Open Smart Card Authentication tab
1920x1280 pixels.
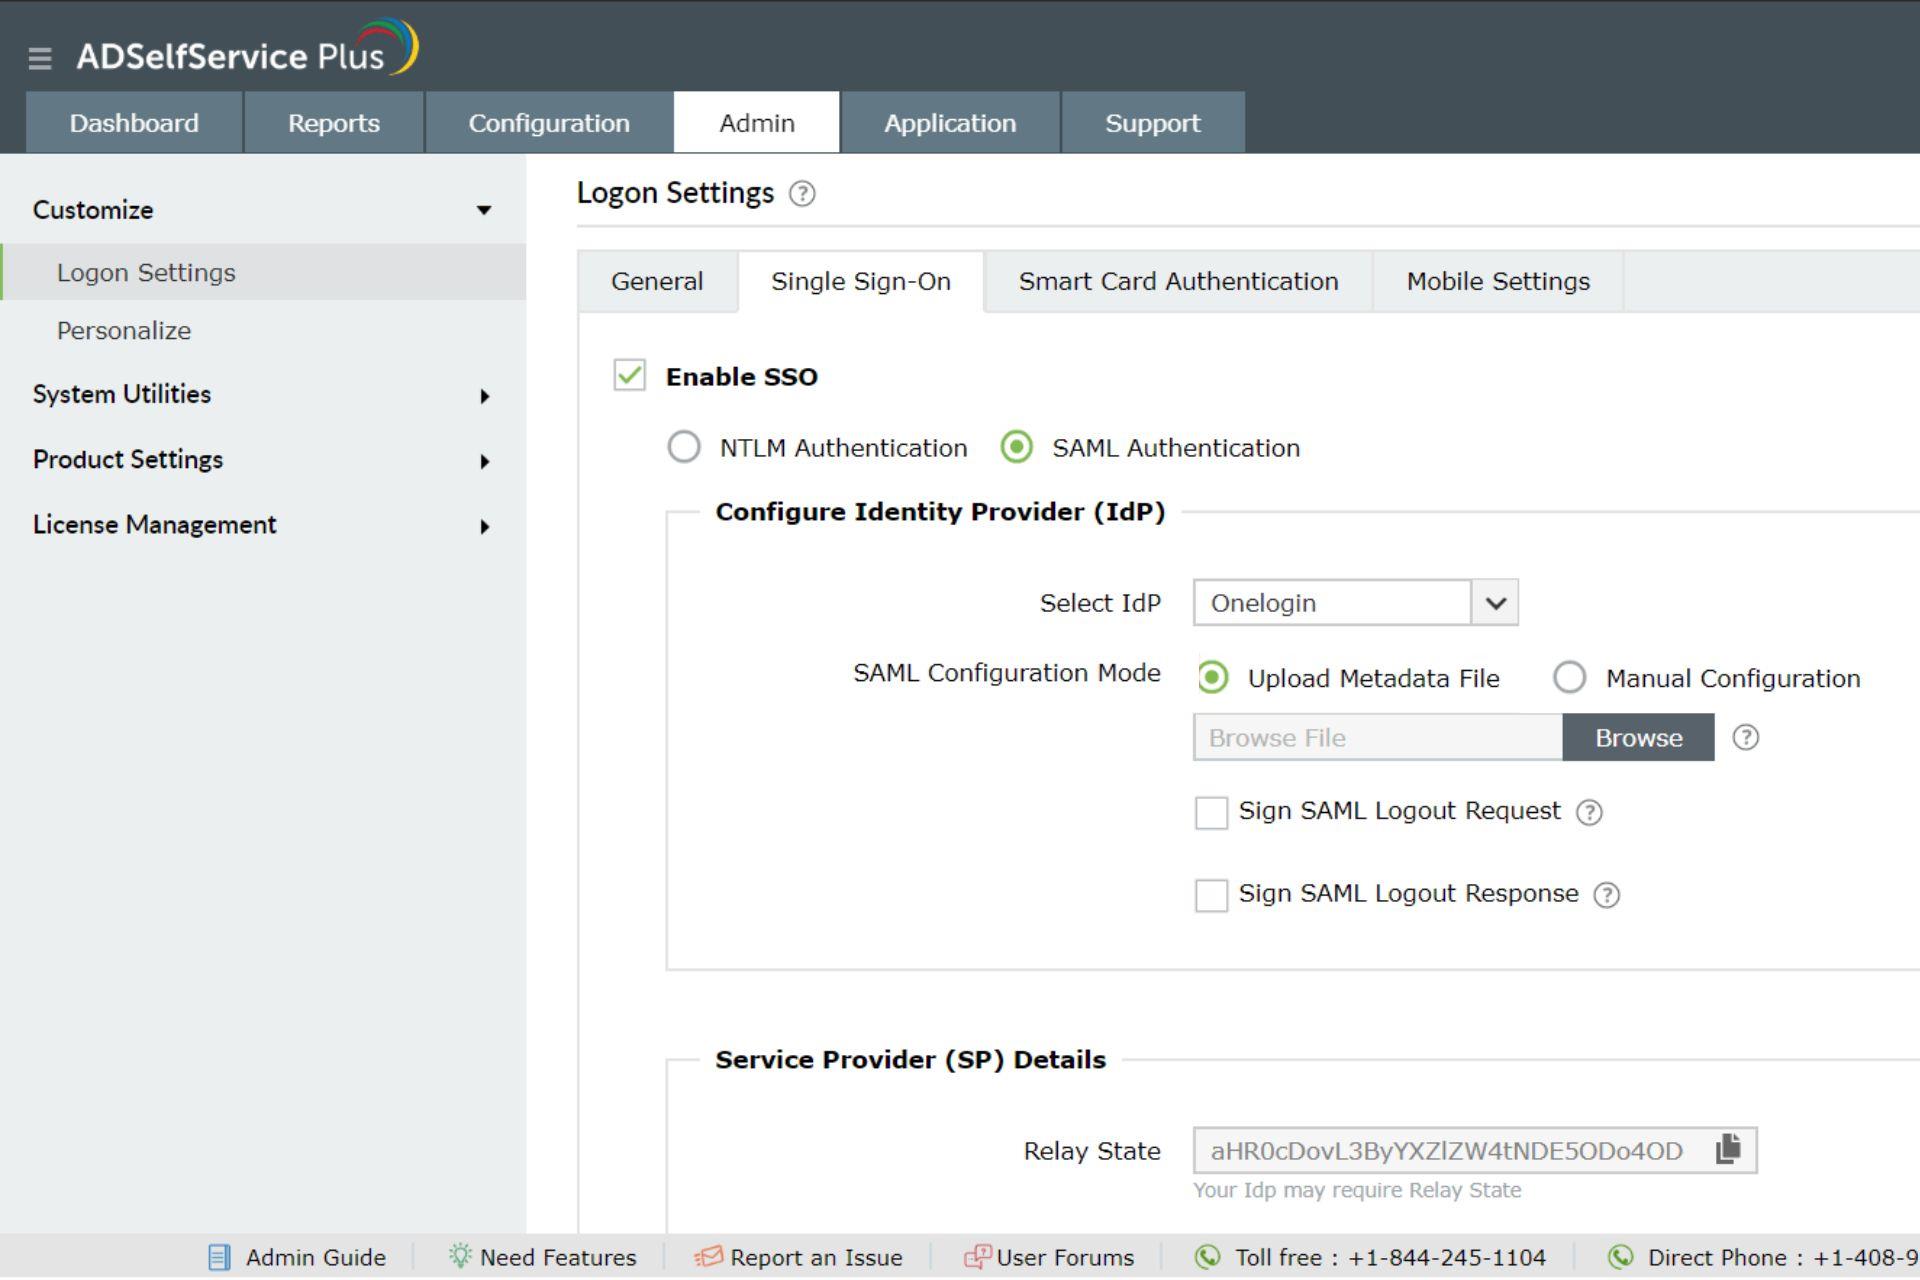point(1178,282)
